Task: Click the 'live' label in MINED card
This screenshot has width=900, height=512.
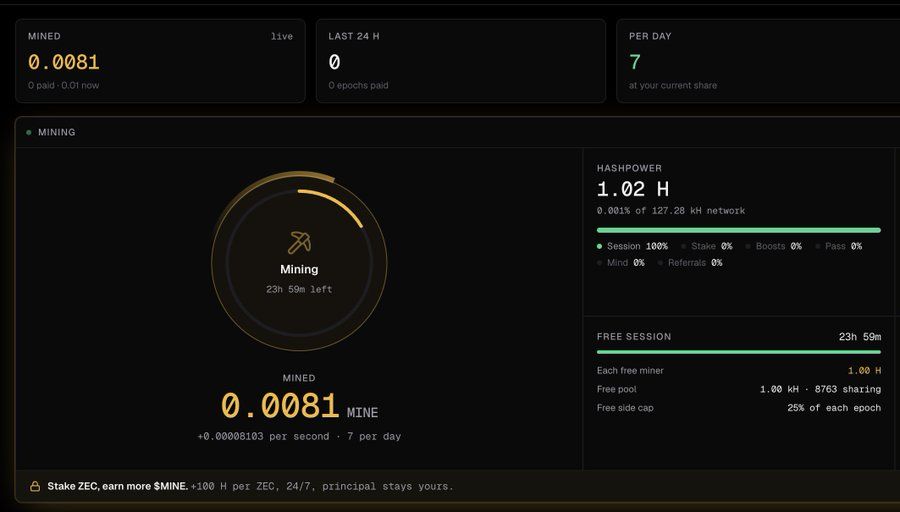Action: pyautogui.click(x=282, y=36)
